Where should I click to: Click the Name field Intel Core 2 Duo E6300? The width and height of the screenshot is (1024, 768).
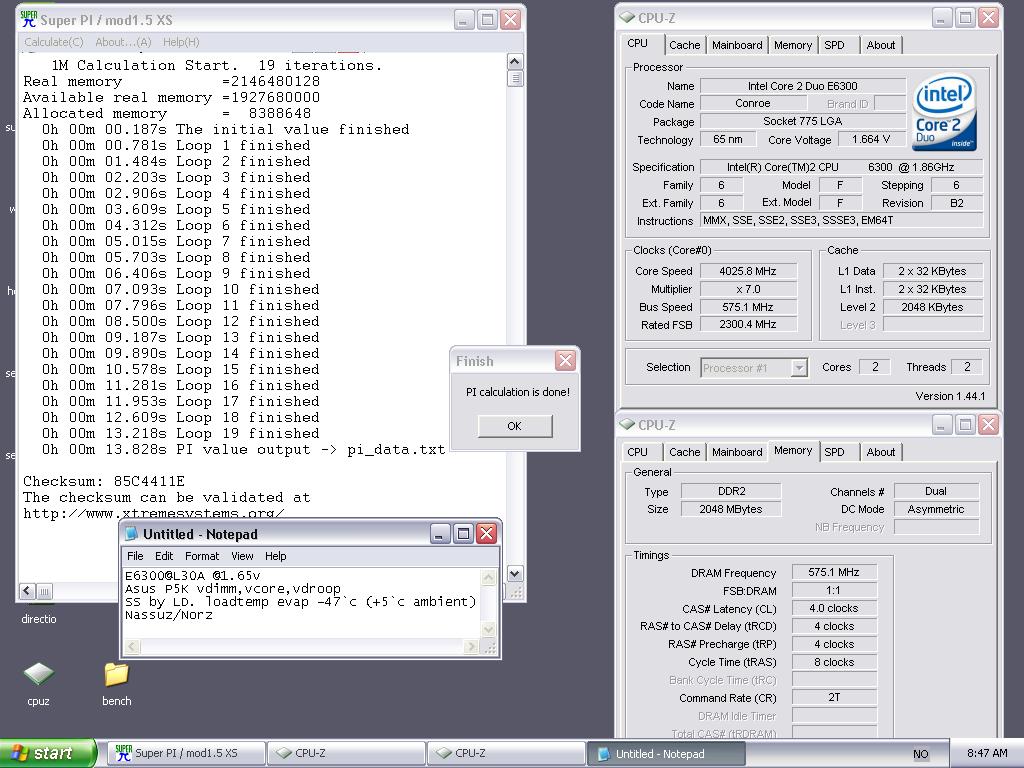point(803,86)
